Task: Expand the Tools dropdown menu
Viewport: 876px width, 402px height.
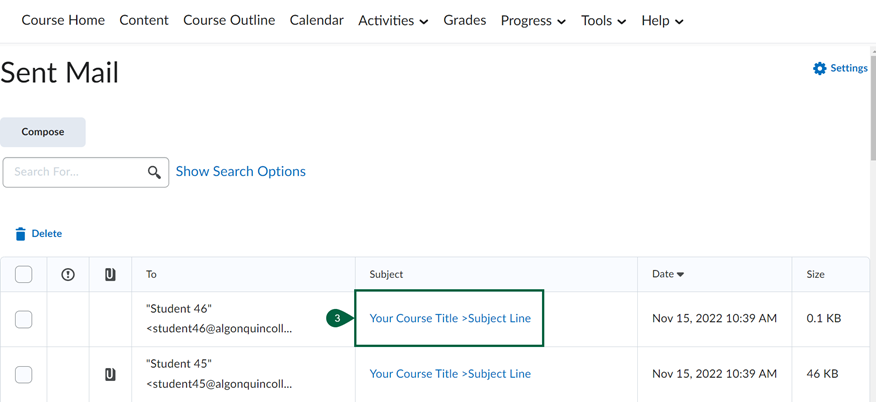Action: (603, 21)
